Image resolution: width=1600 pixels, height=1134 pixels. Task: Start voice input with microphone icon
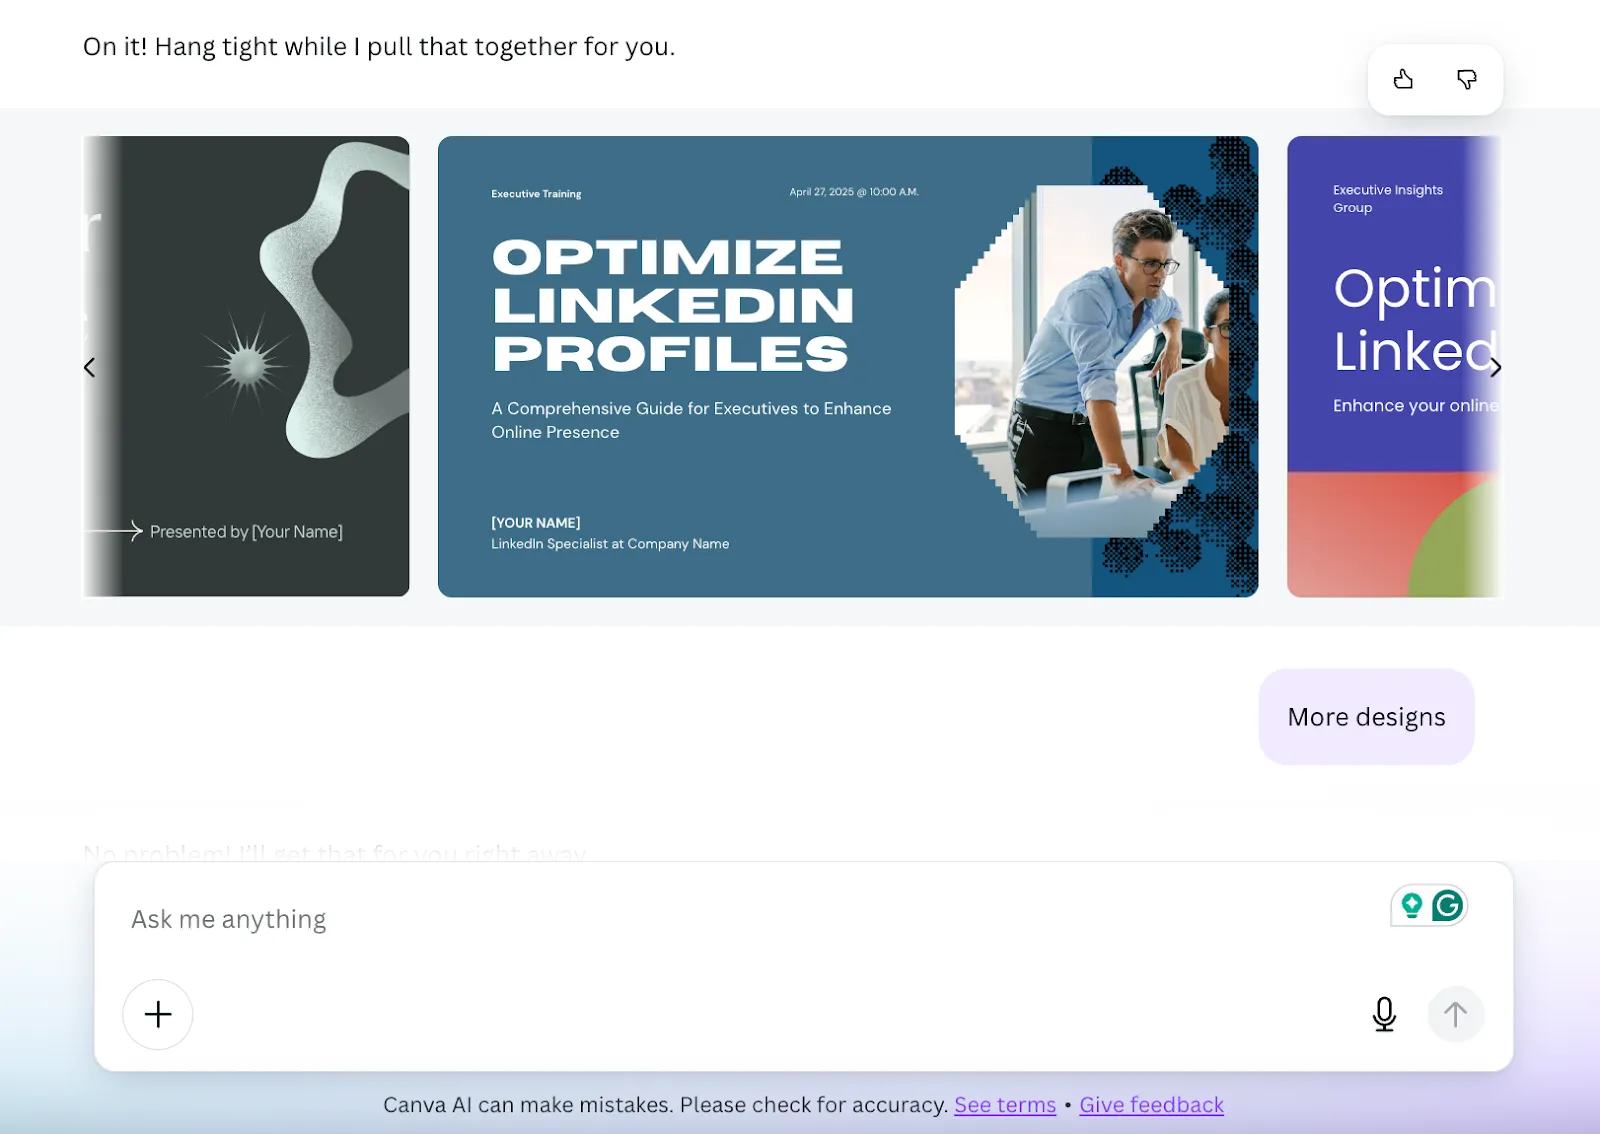tap(1384, 1014)
